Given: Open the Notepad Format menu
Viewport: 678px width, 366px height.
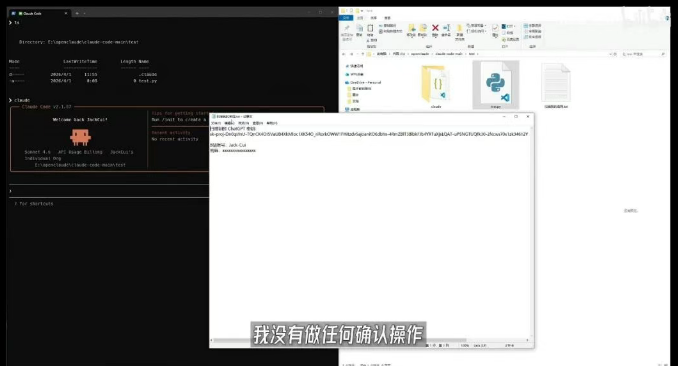Looking at the screenshot, I should (x=243, y=123).
